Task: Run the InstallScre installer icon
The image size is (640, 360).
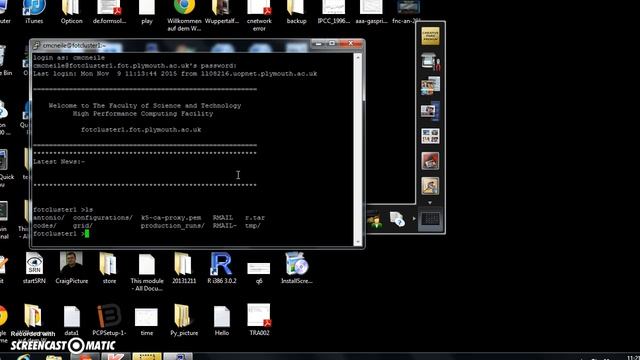Action: 297,268
